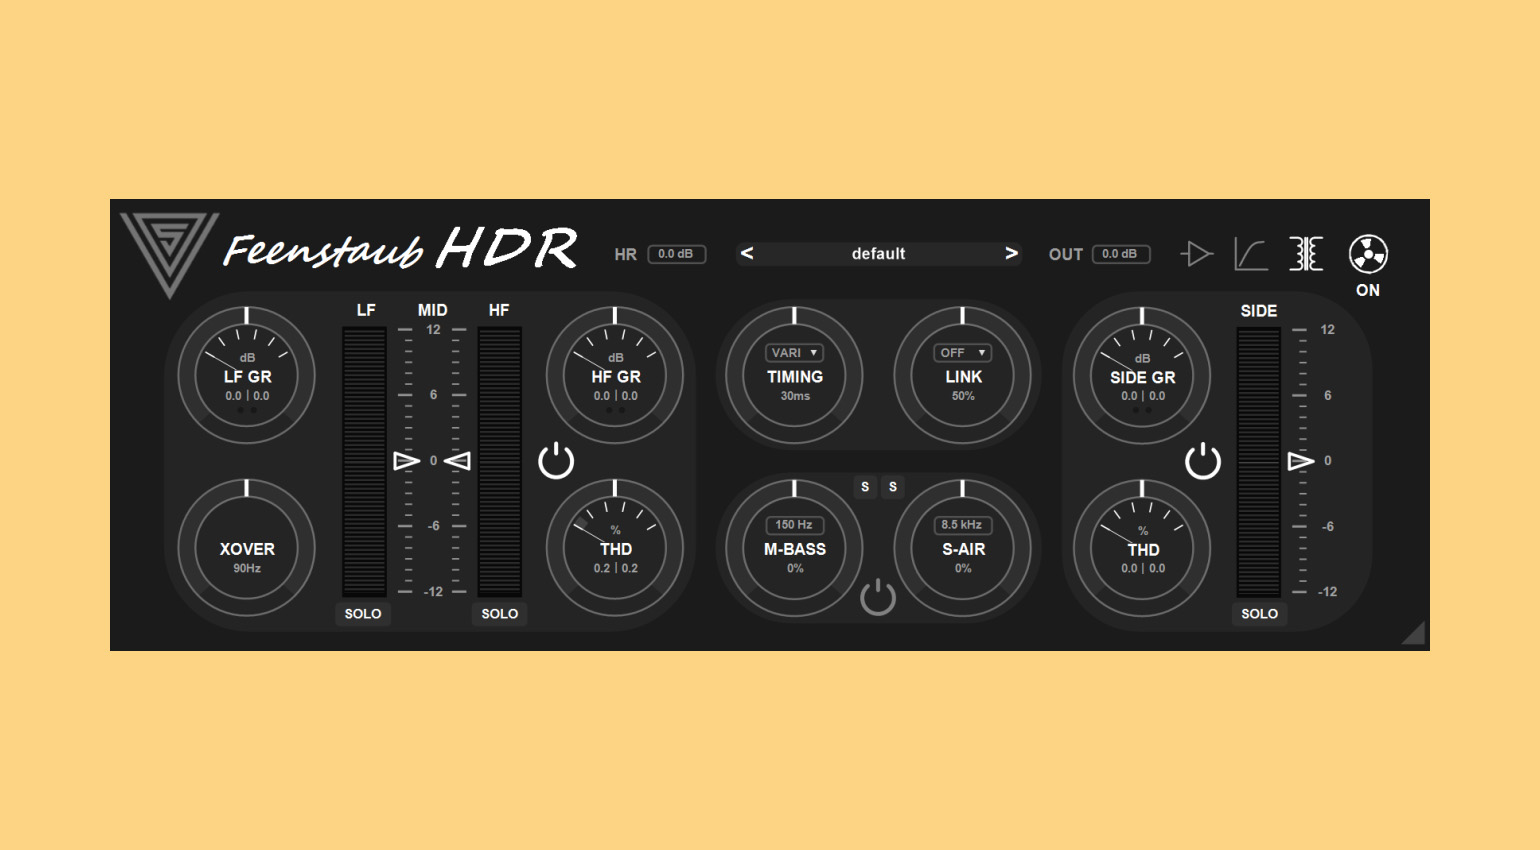Screen dimensions: 1540x850
Task: Toggle power button between M-BASS and S-AIR
Action: tap(877, 597)
